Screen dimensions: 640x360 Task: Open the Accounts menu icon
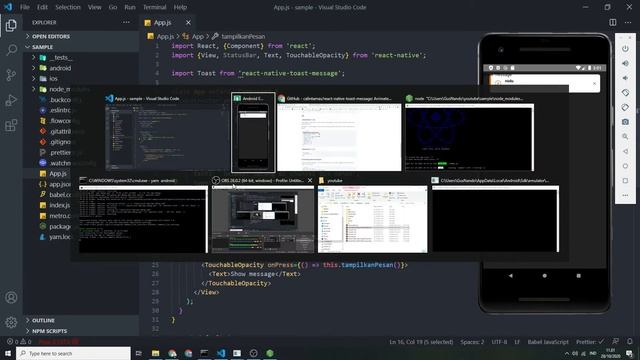[x=11, y=298]
